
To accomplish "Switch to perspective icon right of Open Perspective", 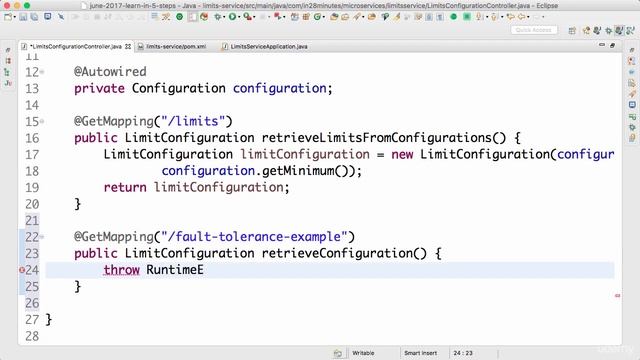I will coord(586,30).
